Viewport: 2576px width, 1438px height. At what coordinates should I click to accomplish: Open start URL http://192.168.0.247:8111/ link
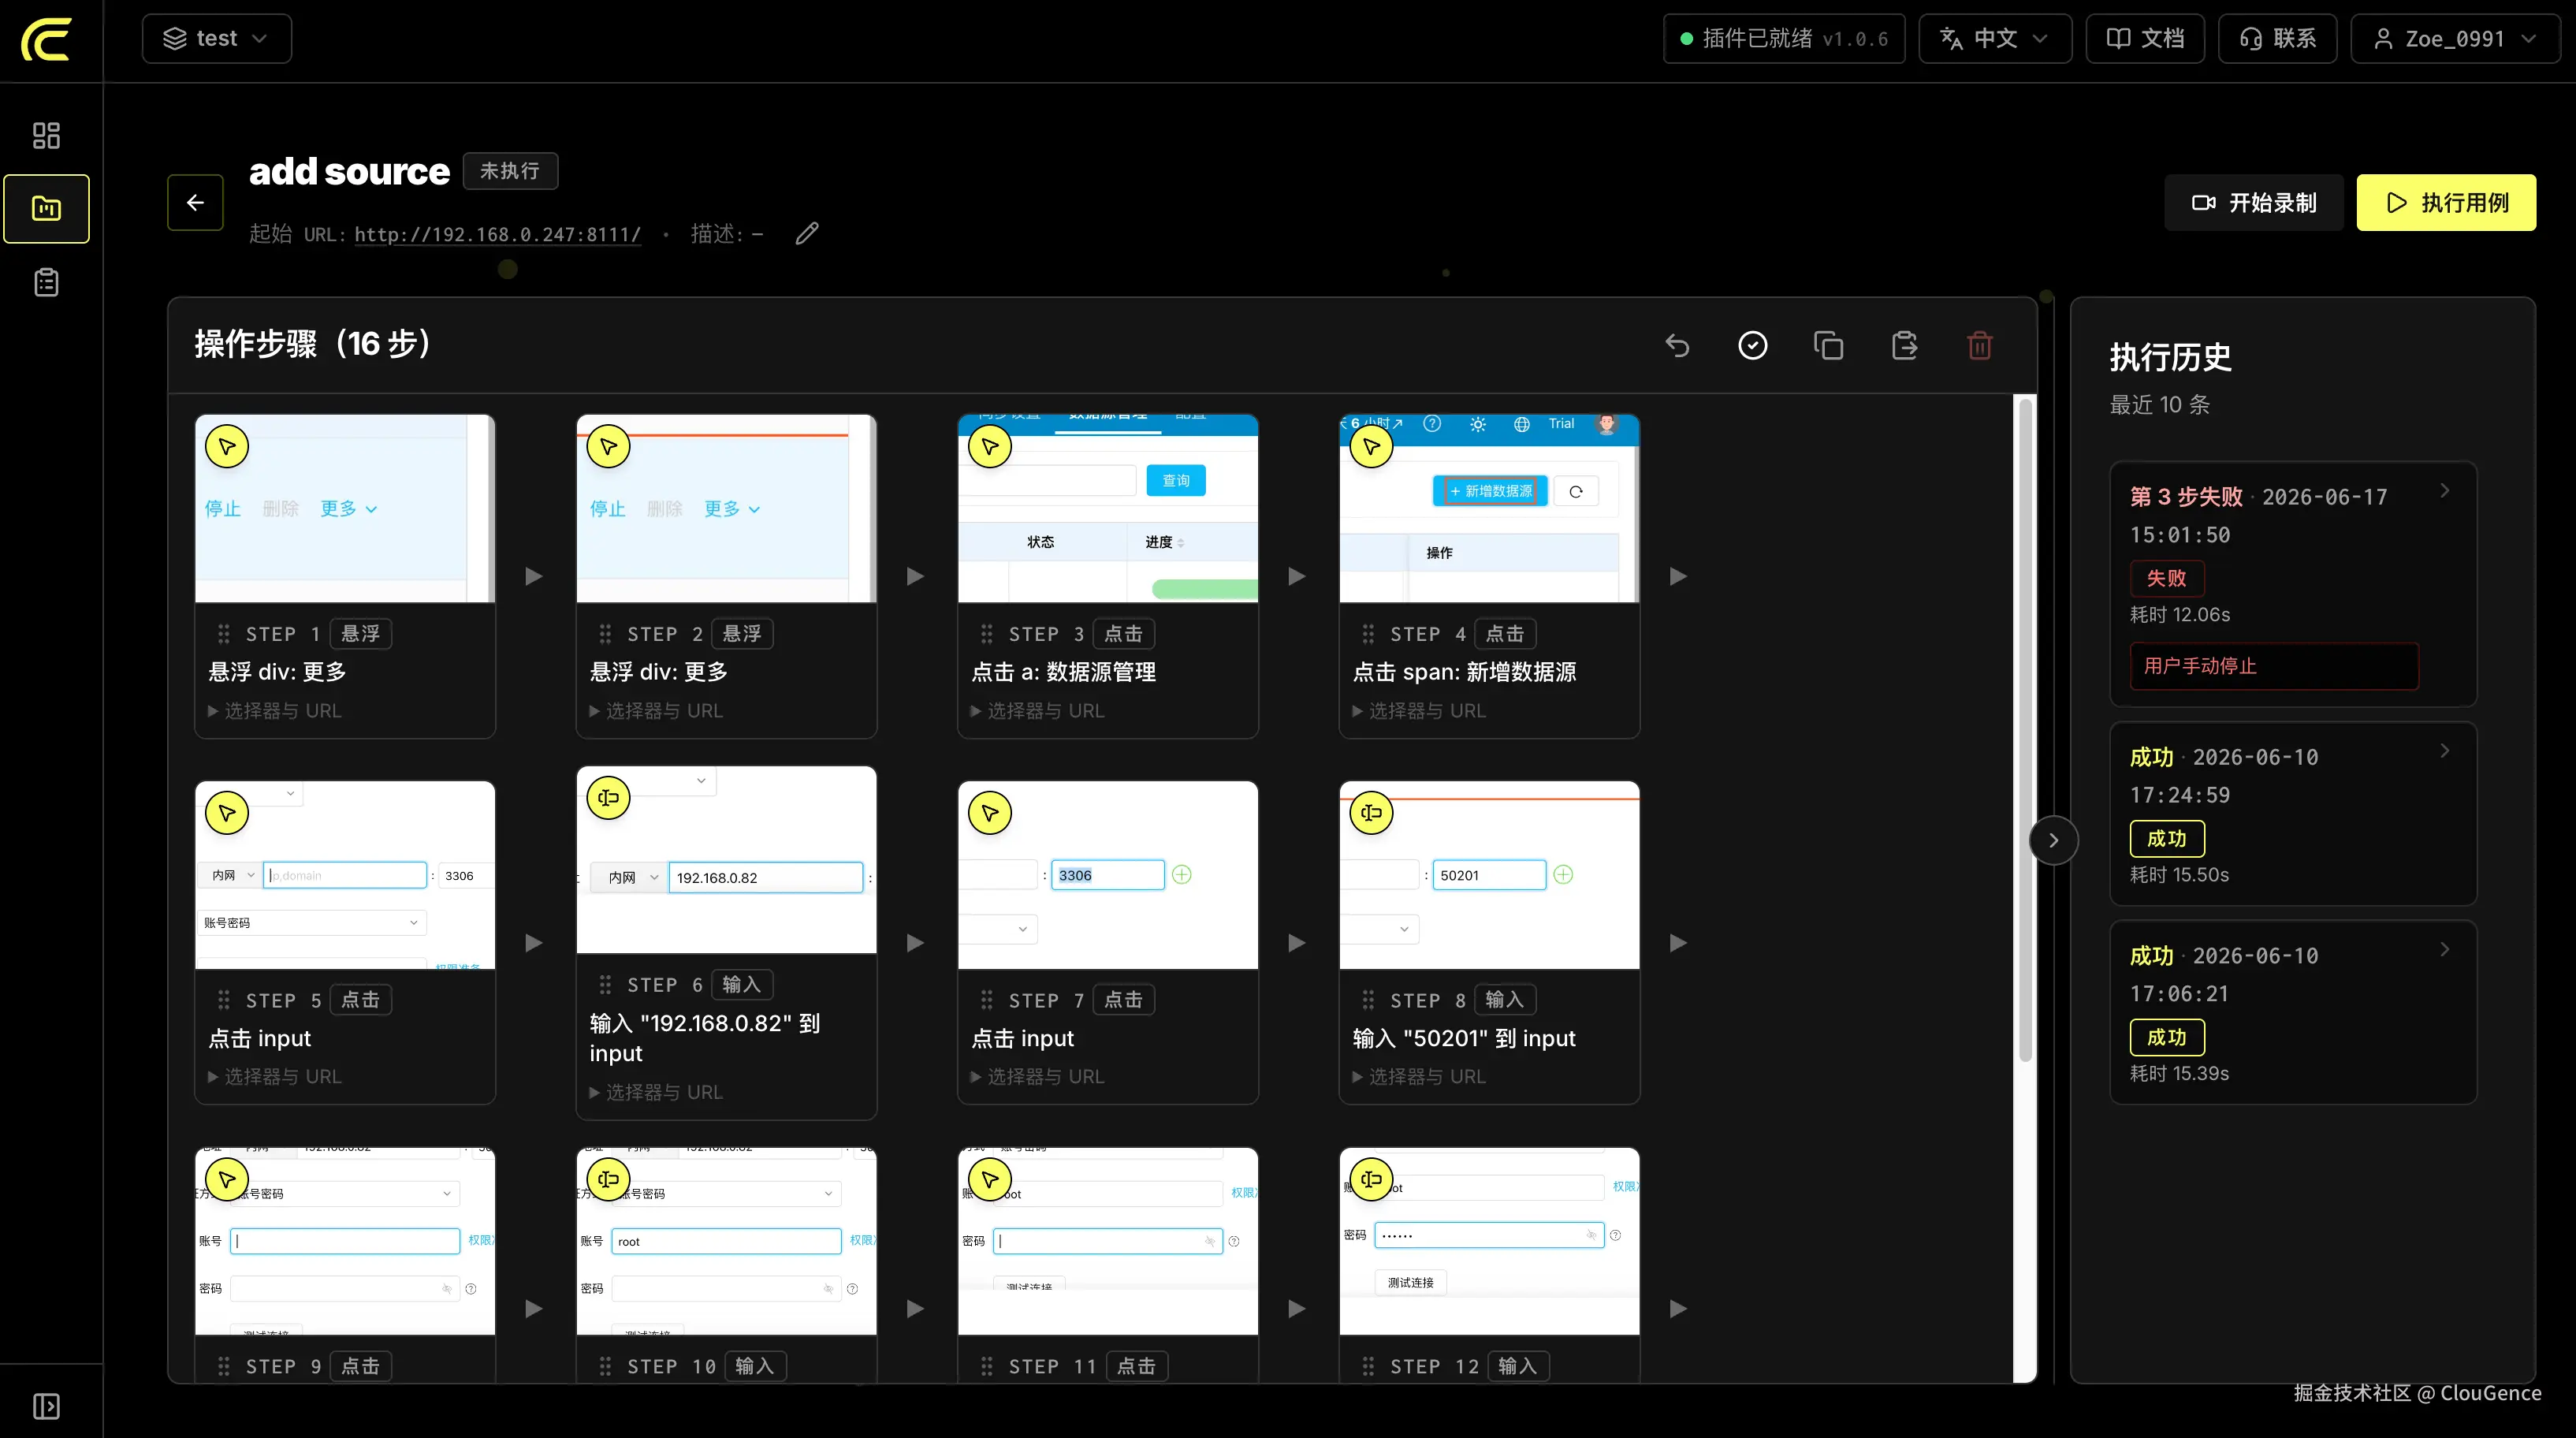point(497,234)
